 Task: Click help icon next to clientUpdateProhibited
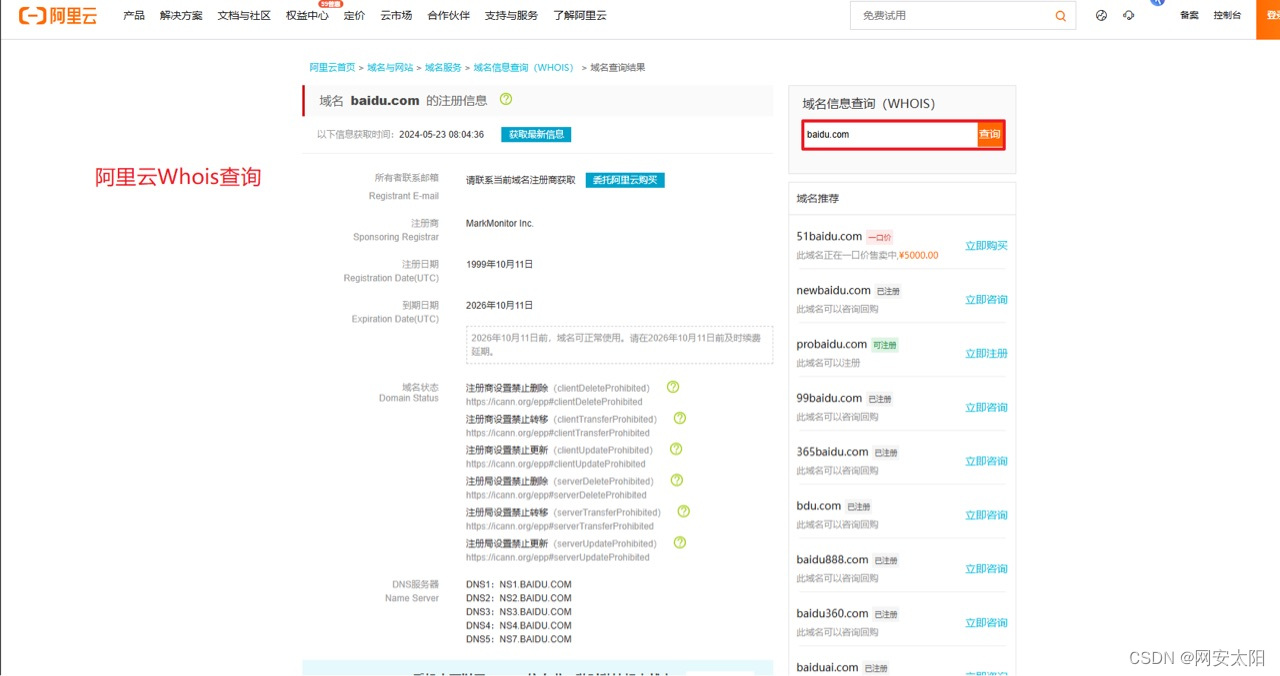coord(676,449)
